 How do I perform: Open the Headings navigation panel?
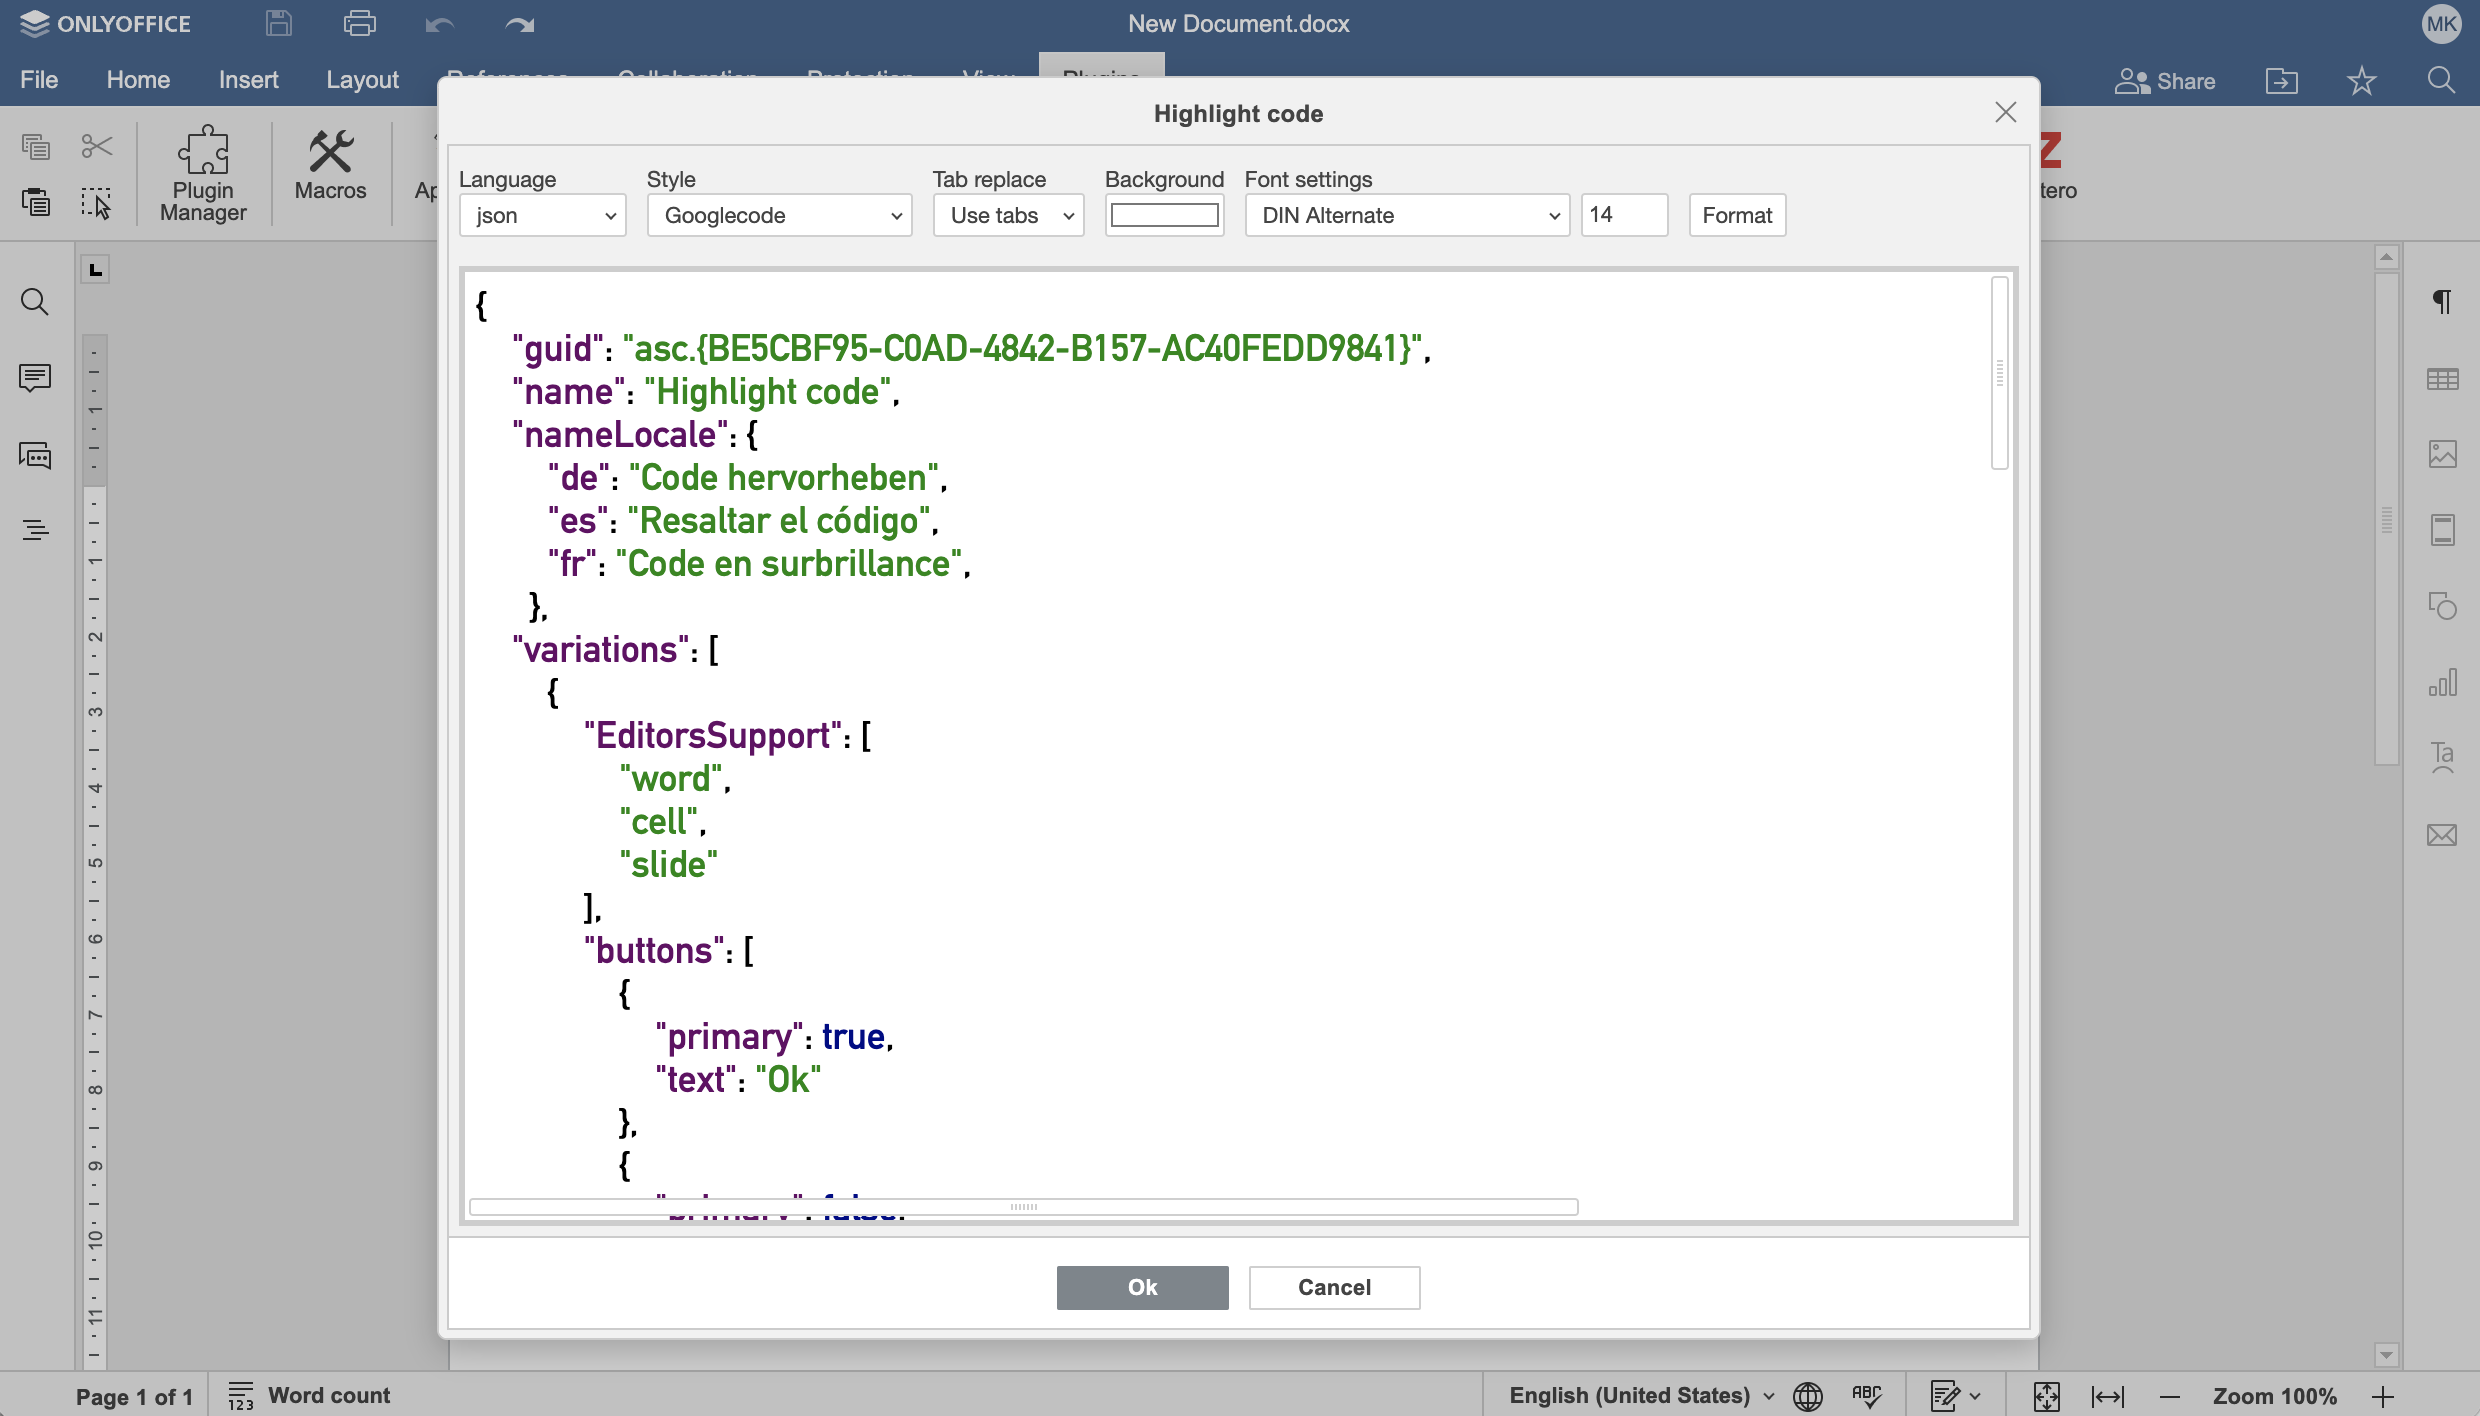click(x=35, y=530)
